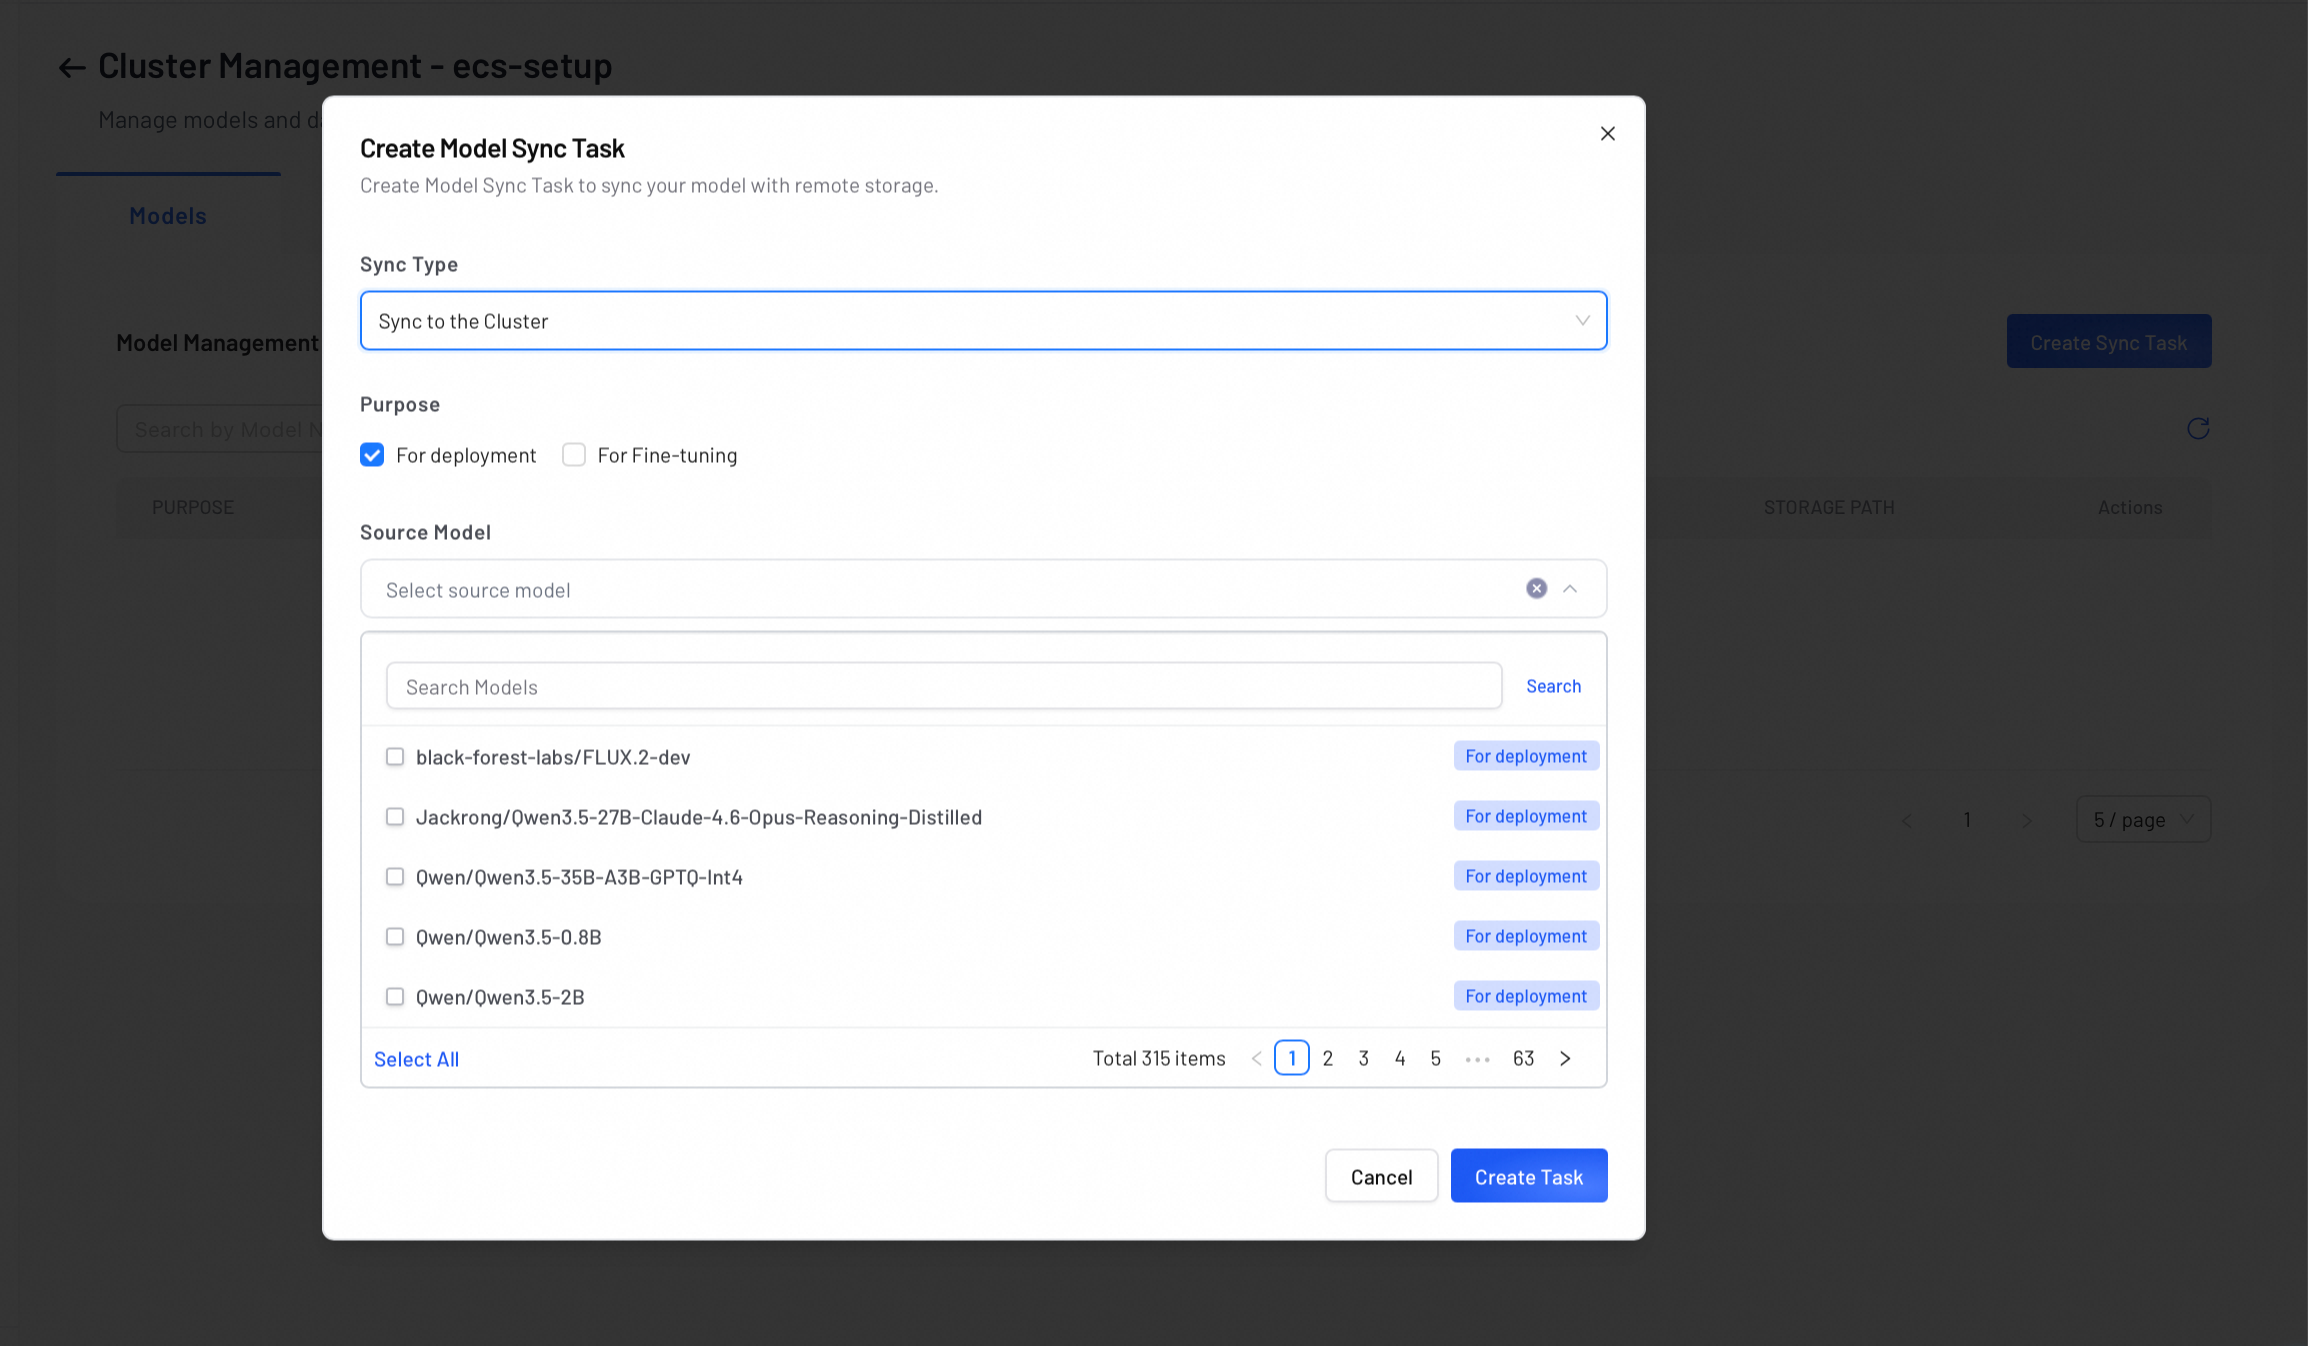Click the pagination ellipsis to skip pages

coord(1477,1059)
